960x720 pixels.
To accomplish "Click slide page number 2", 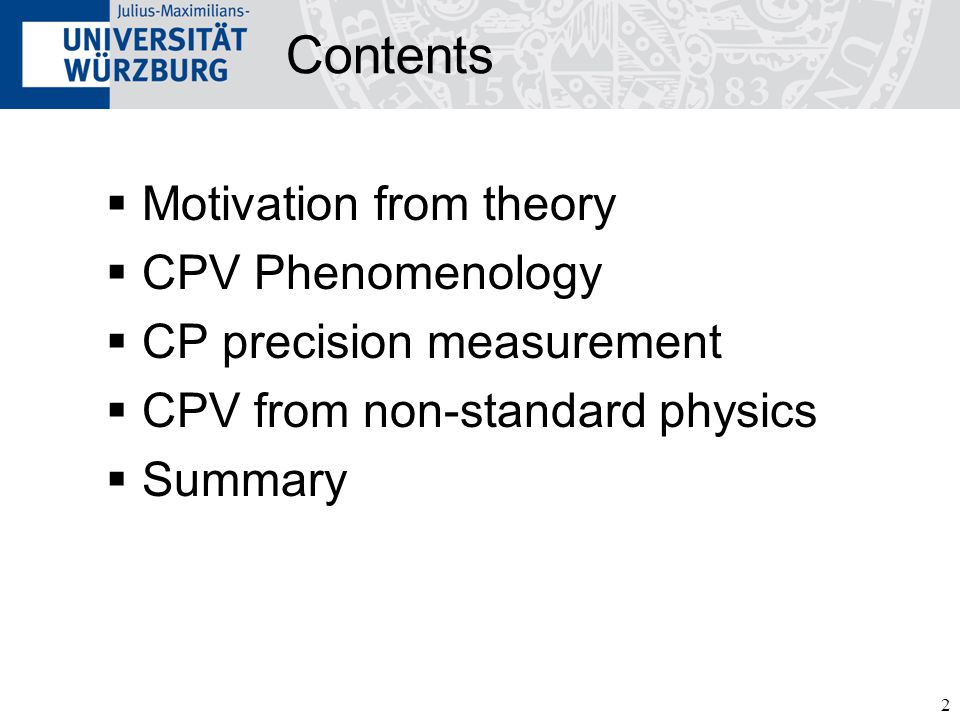I will click(945, 705).
